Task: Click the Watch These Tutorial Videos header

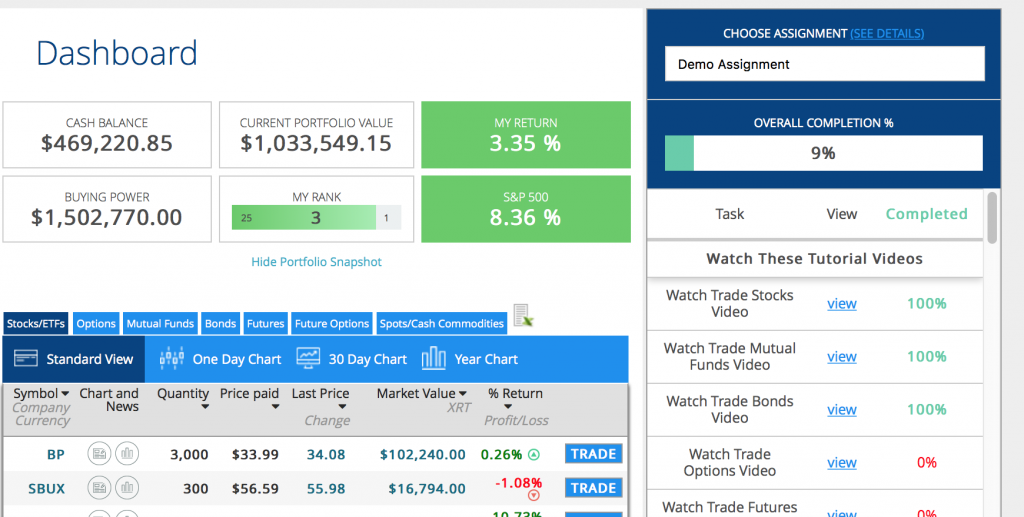Action: coord(814,258)
